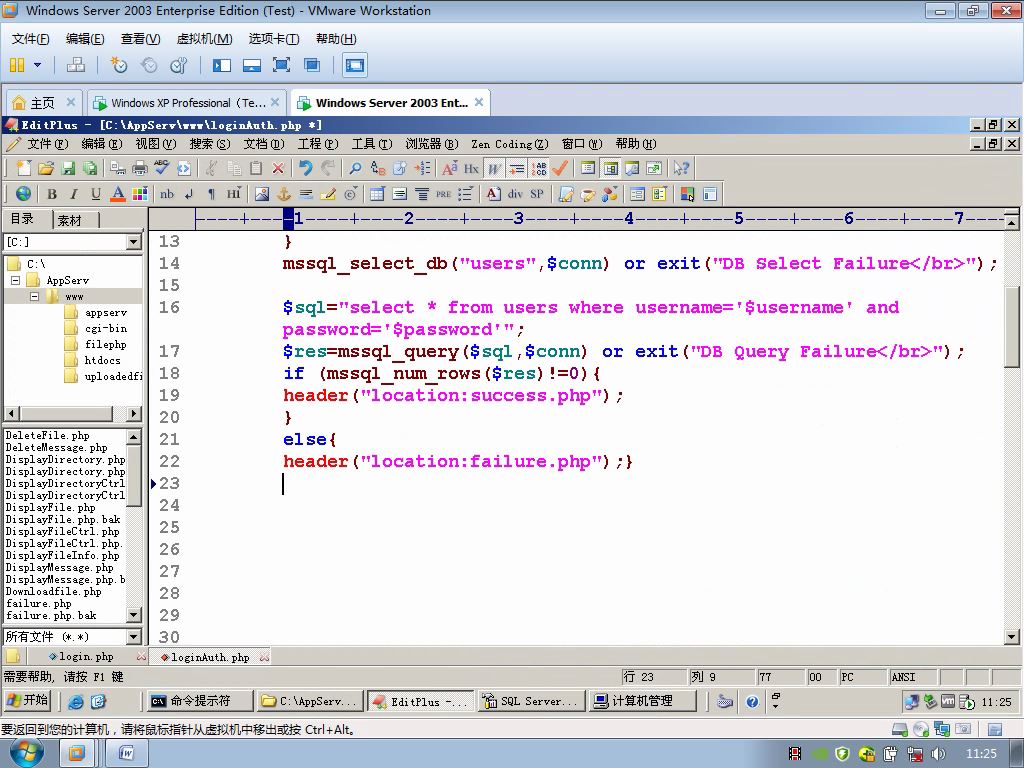Open the font color A dropdown

[118, 194]
